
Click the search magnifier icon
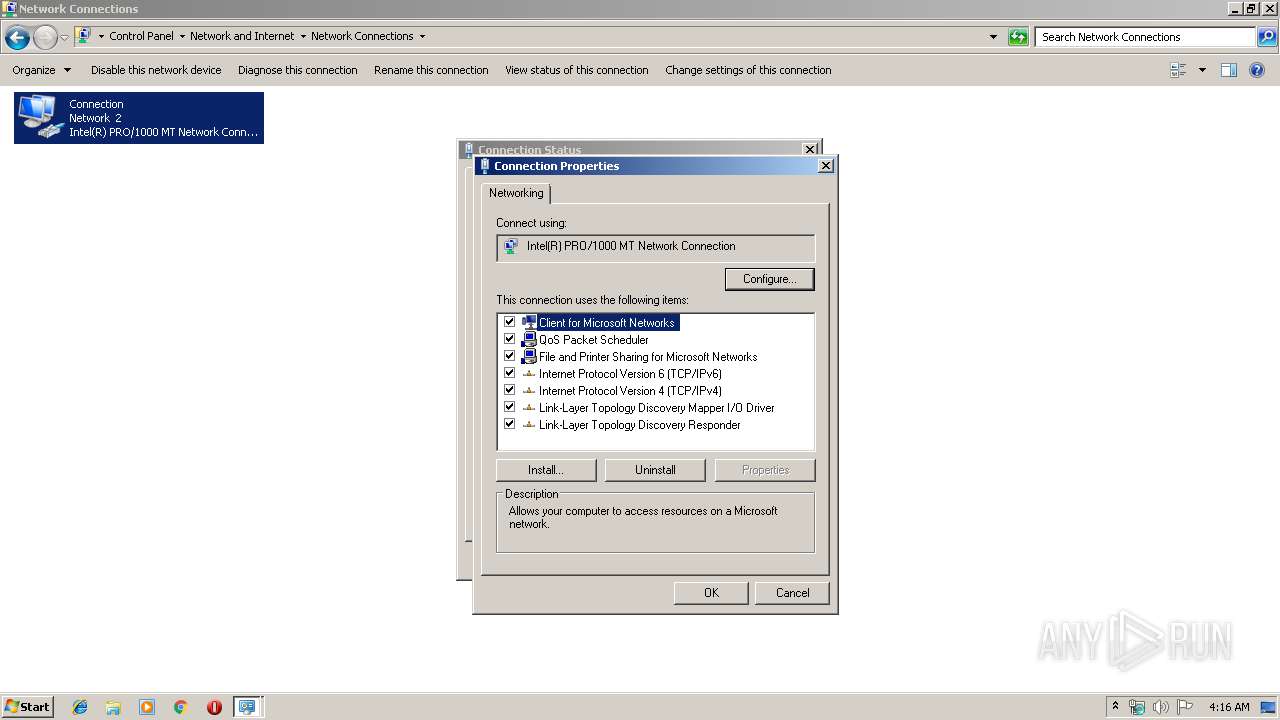point(1267,37)
